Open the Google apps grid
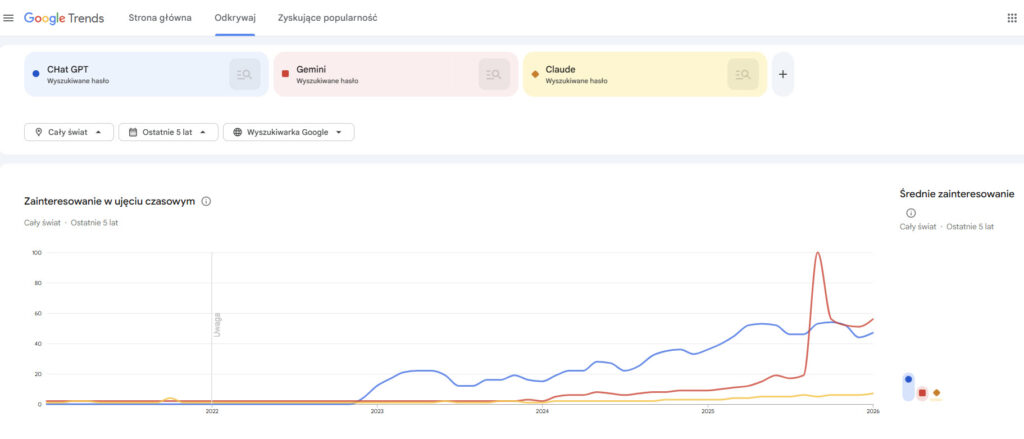Screen dimensions: 1024x439 (x=1011, y=18)
